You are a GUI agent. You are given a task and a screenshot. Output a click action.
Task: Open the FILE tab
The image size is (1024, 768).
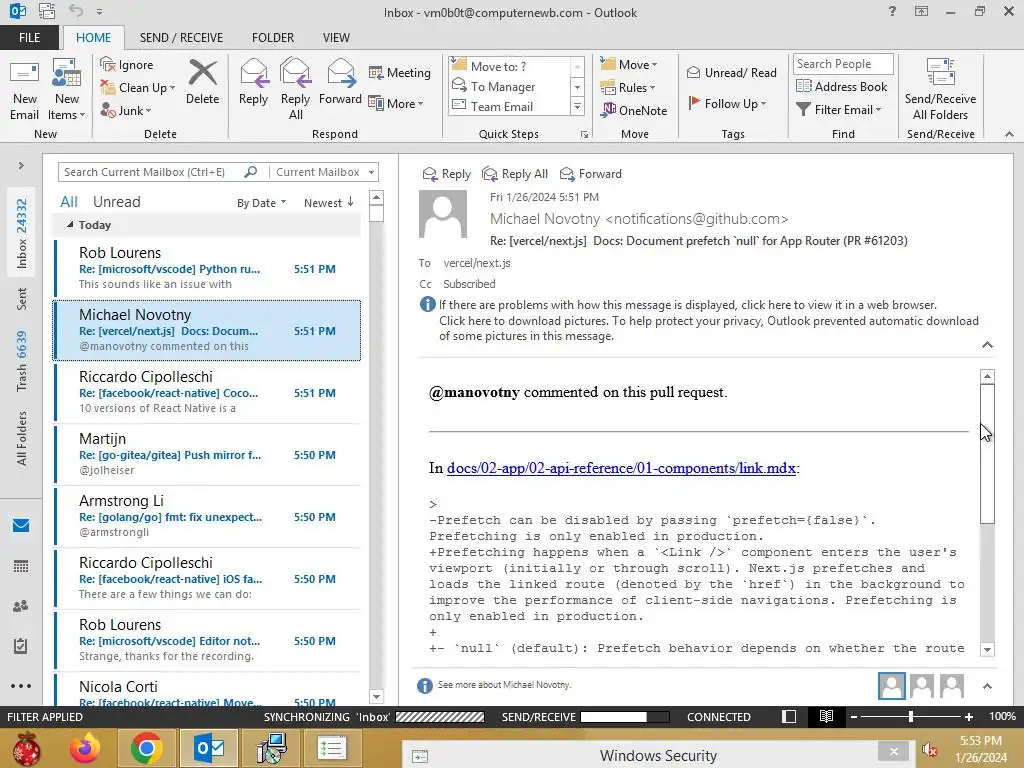click(29, 37)
